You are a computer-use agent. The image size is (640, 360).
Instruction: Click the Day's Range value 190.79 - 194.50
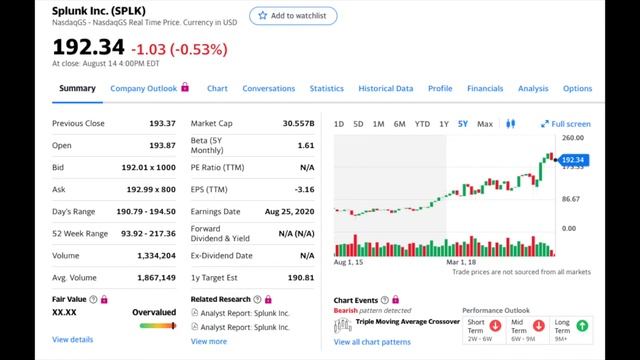point(146,211)
